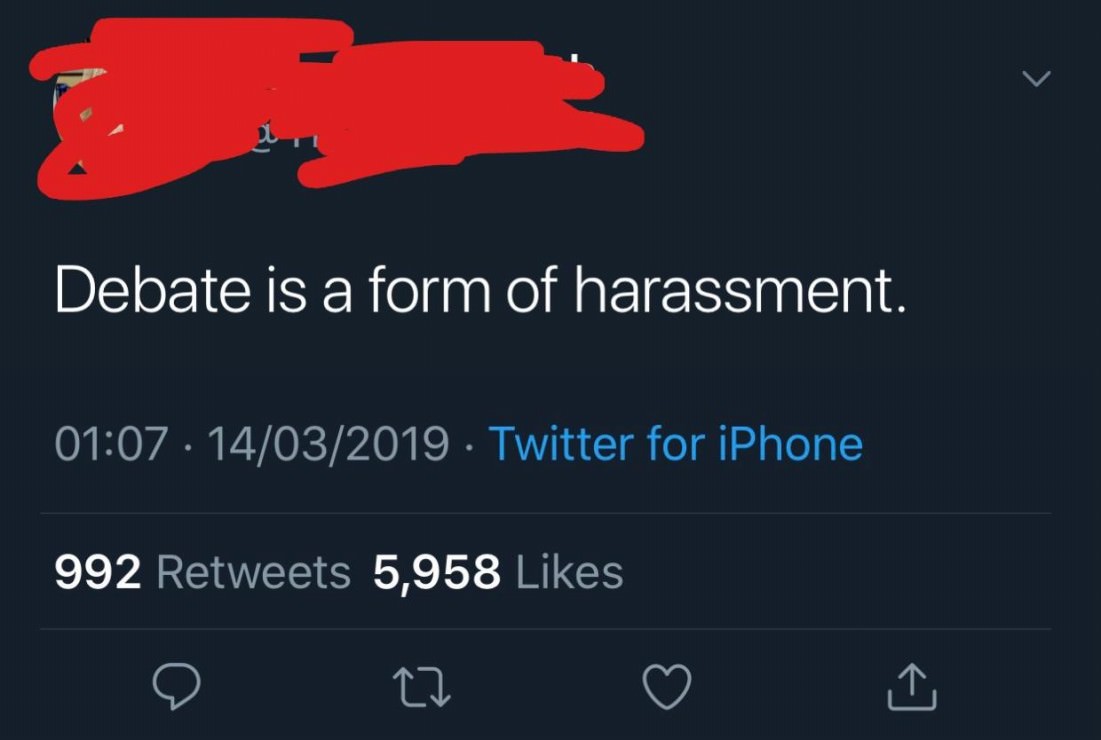
Task: Click the tweet text "Debate is a form of harassment."
Action: (481, 290)
